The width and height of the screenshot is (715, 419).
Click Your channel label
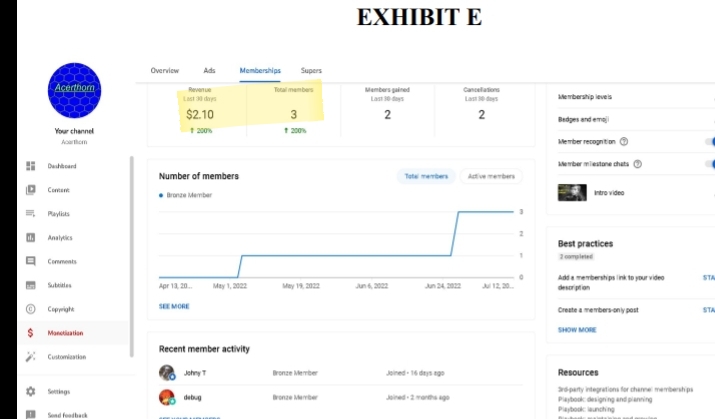(74, 131)
